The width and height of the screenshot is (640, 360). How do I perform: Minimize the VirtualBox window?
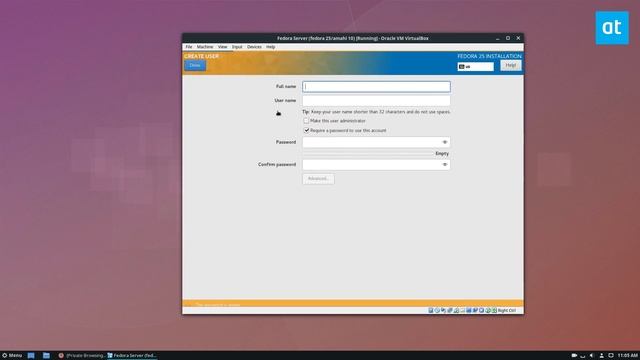(498, 38)
